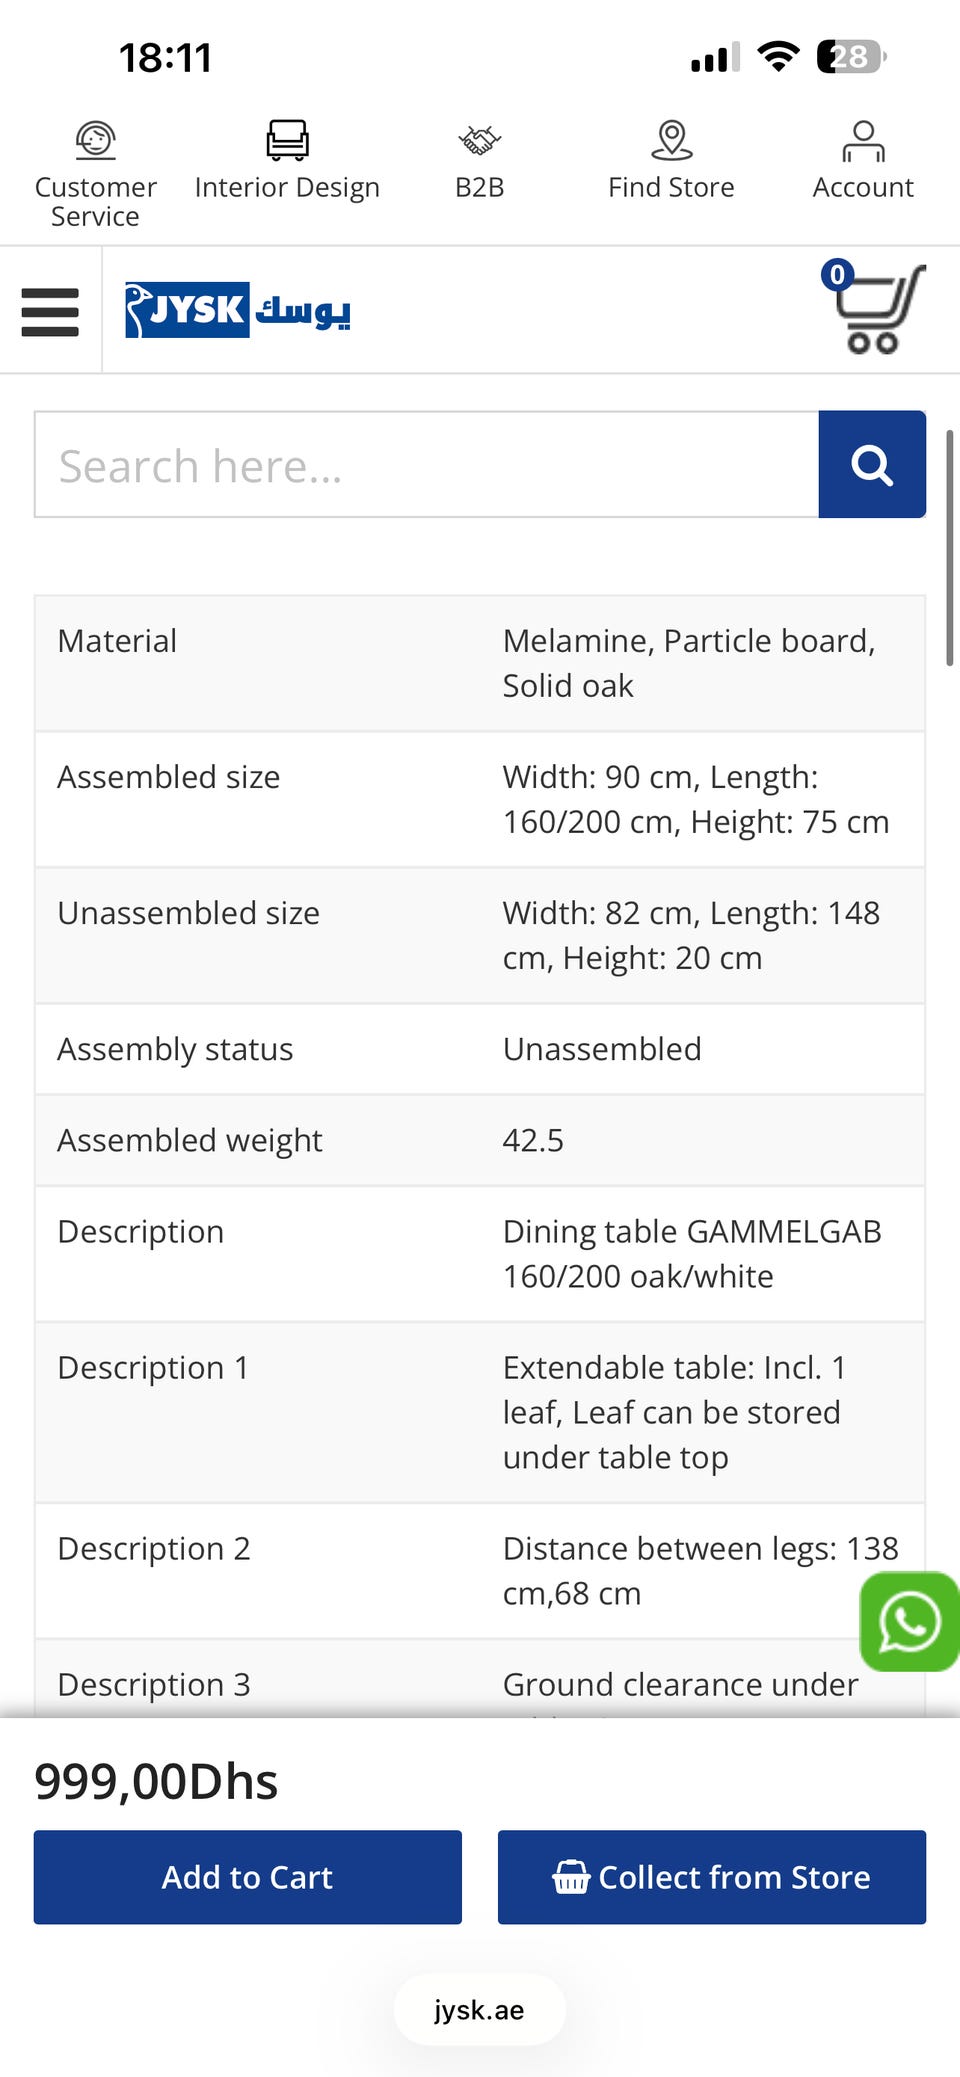Screen dimensions: 960x2077
Task: Tap the B2B handshake icon
Action: click(x=479, y=140)
